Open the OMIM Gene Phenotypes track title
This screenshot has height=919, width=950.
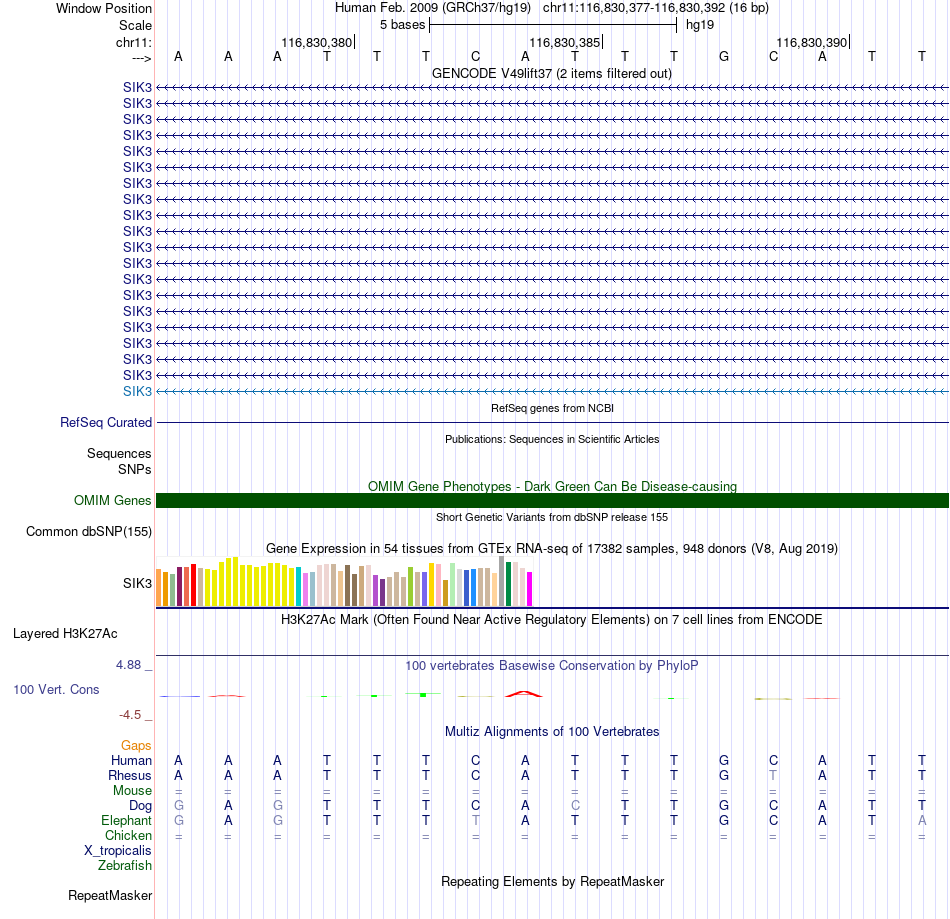[552, 486]
